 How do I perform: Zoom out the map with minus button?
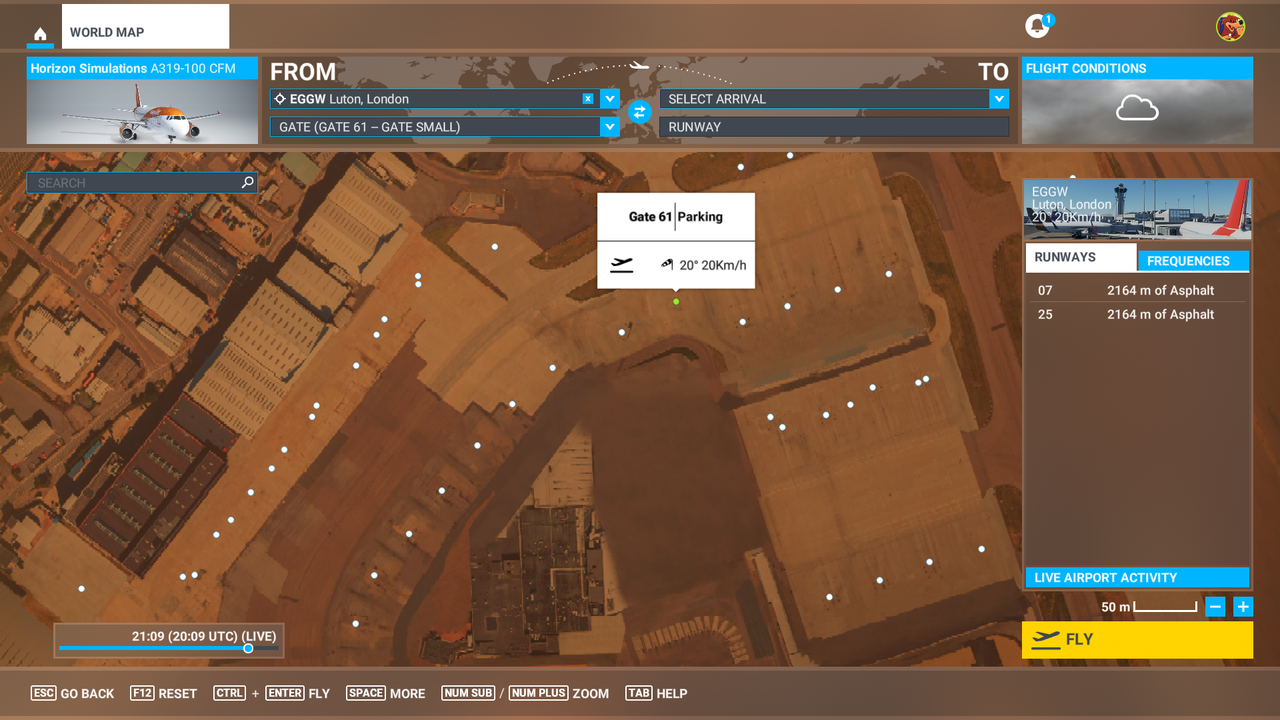pyautogui.click(x=1215, y=607)
